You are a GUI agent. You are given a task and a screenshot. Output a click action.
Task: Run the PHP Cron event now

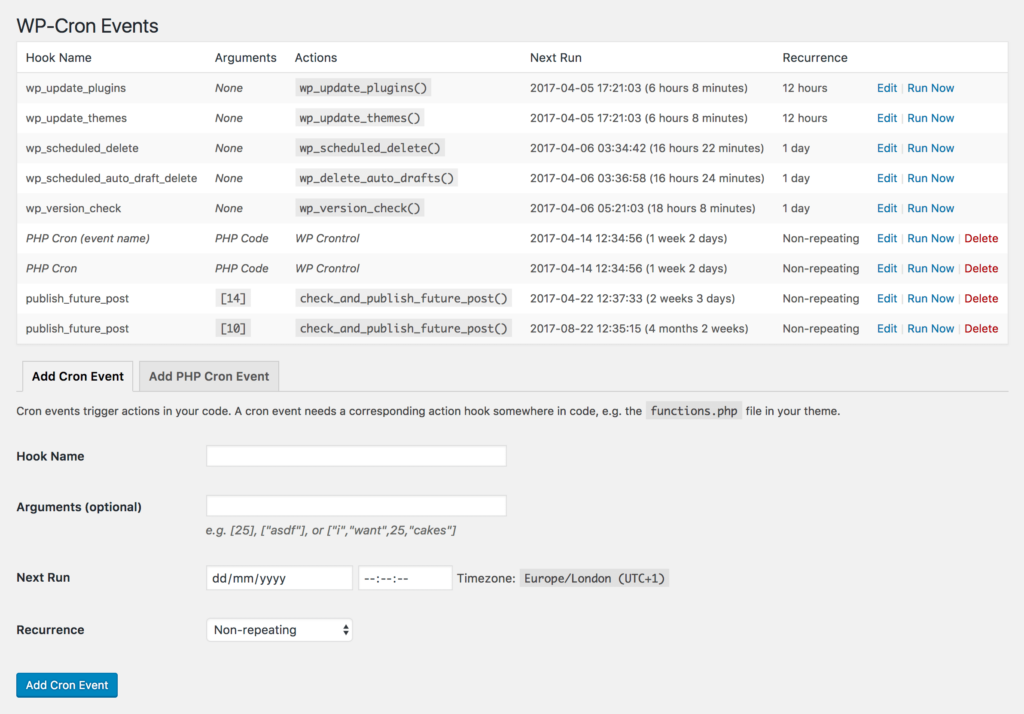coord(930,268)
